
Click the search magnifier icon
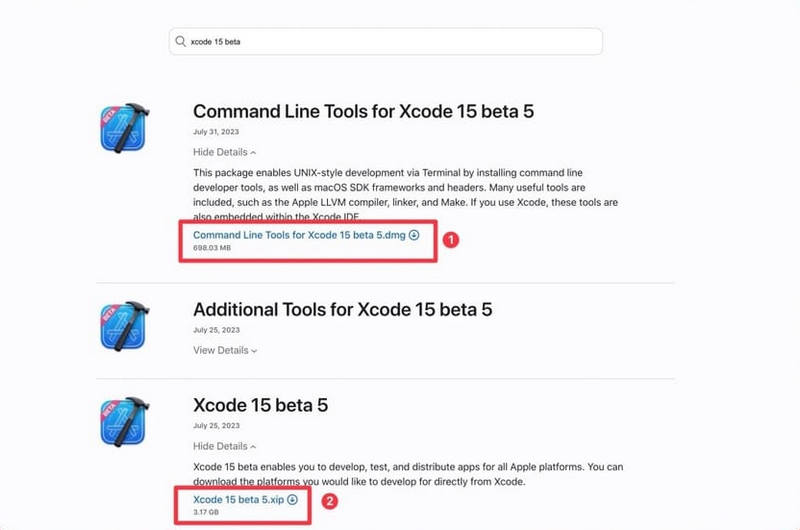(180, 41)
